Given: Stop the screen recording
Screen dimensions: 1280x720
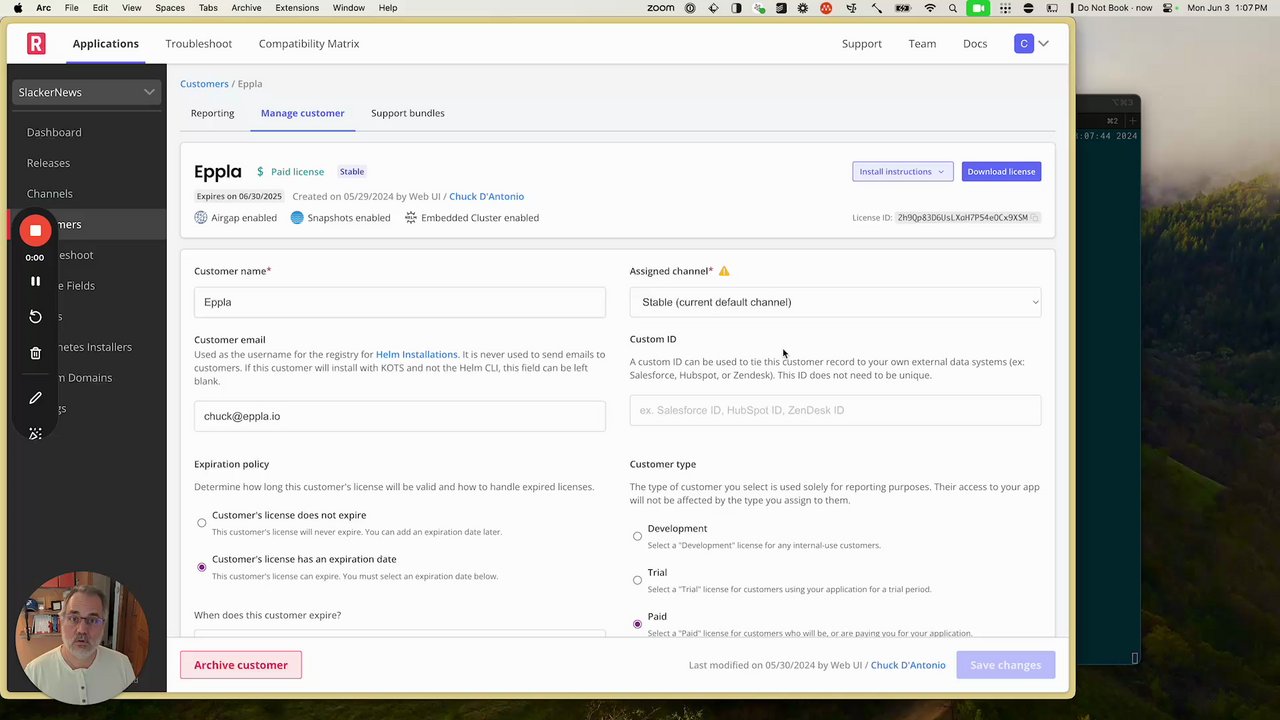Looking at the screenshot, I should click(x=35, y=230).
